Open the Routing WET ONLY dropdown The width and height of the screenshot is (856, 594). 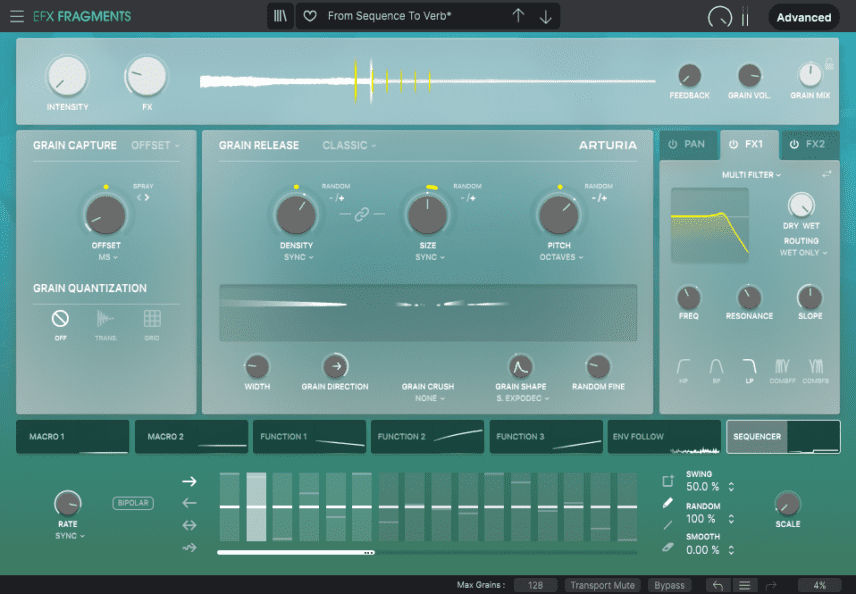click(x=803, y=253)
